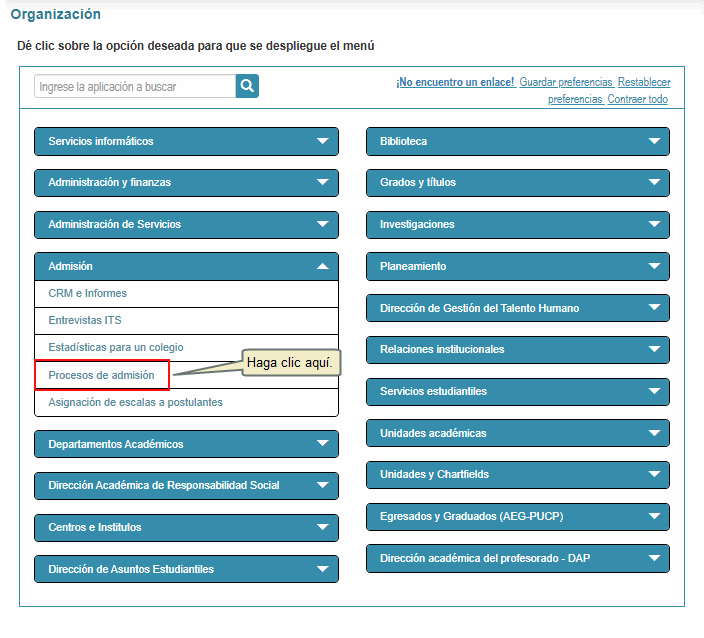Open Procesos de admisión
This screenshot has width=704, height=638.
coord(102,375)
